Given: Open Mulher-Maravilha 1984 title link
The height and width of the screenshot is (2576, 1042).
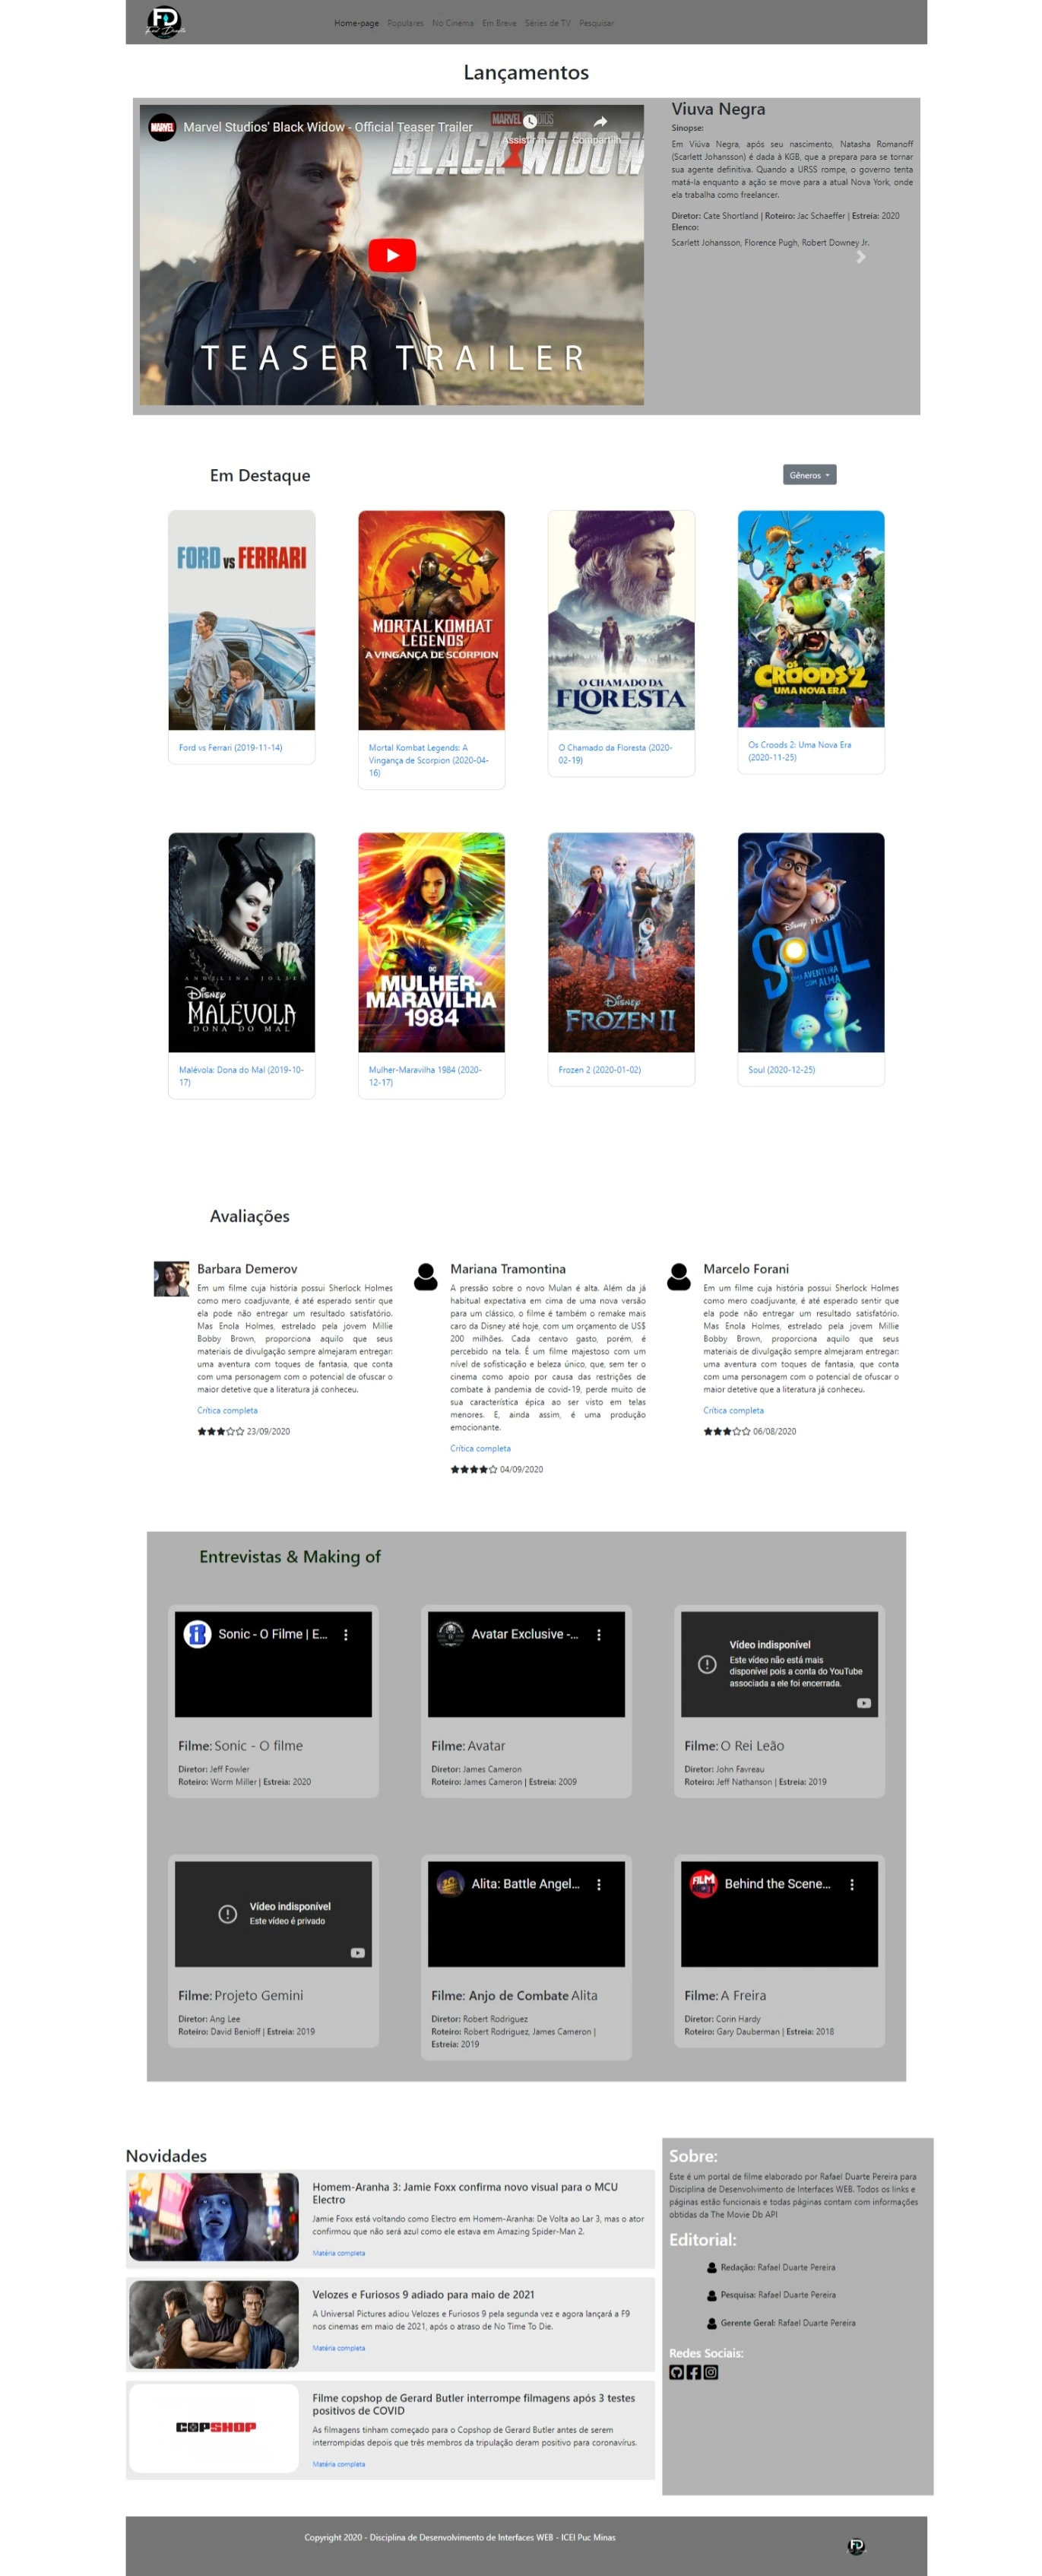Looking at the screenshot, I should (425, 1076).
